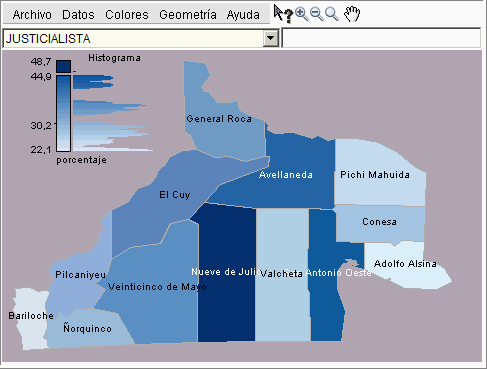Activate the zoom in magnifier
487x369 pixels.
pos(302,14)
